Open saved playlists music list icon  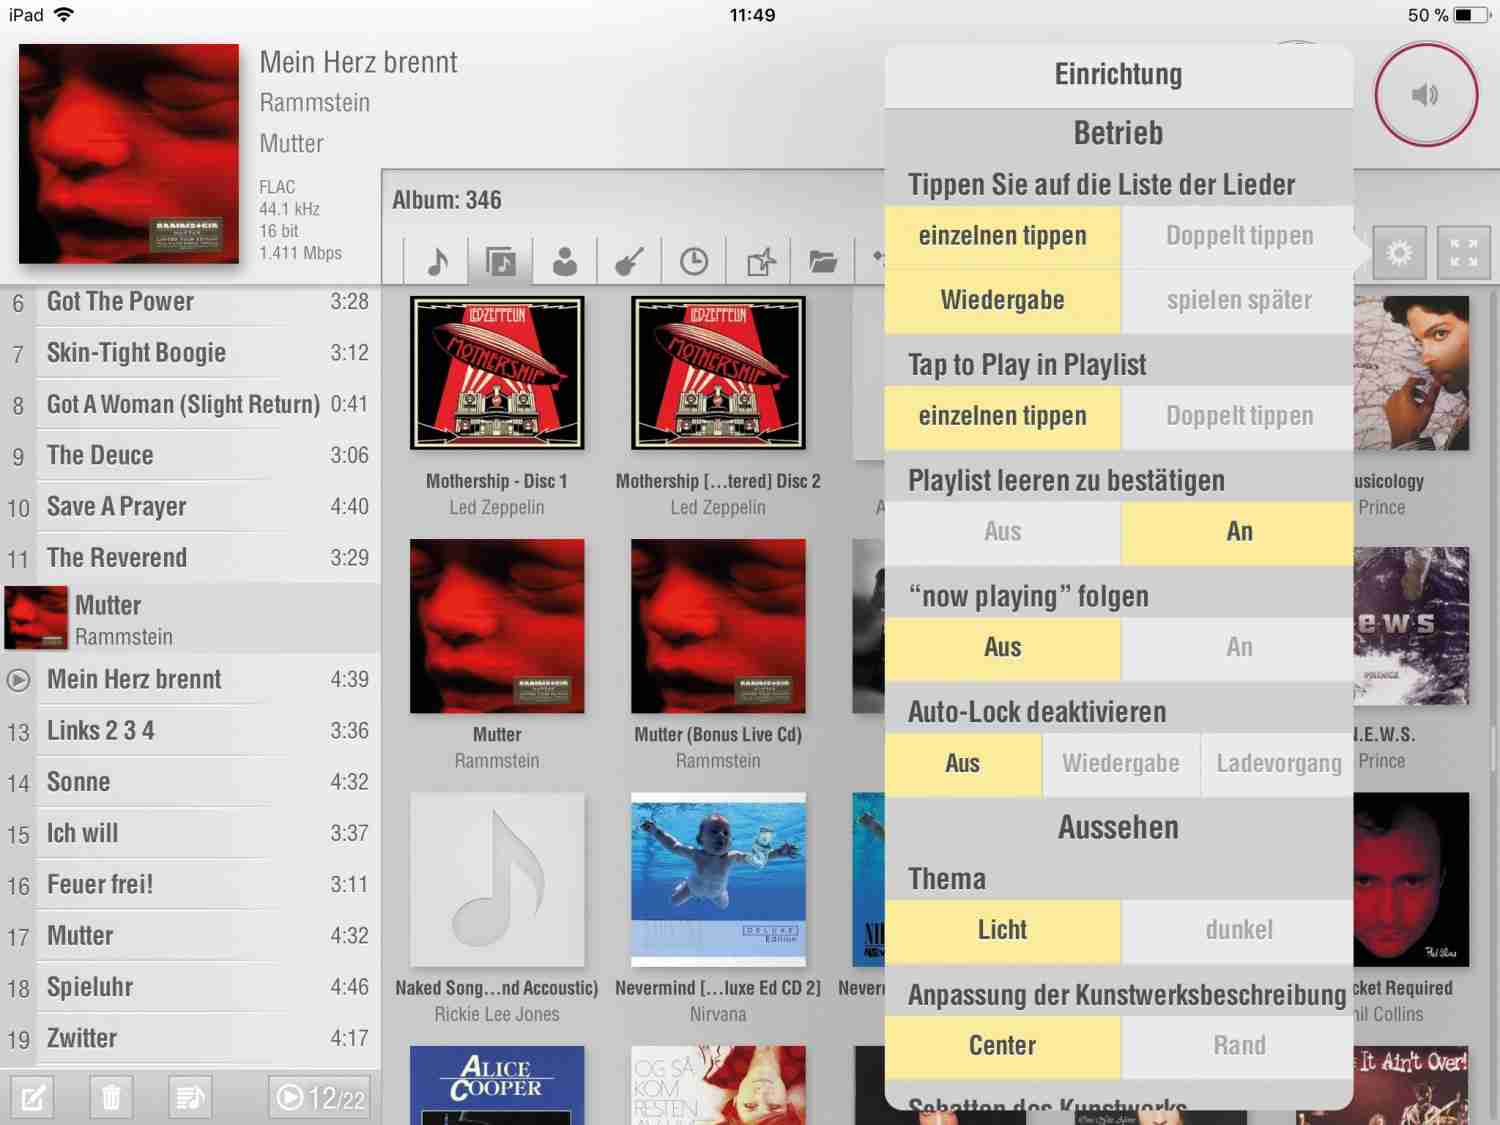189,1098
